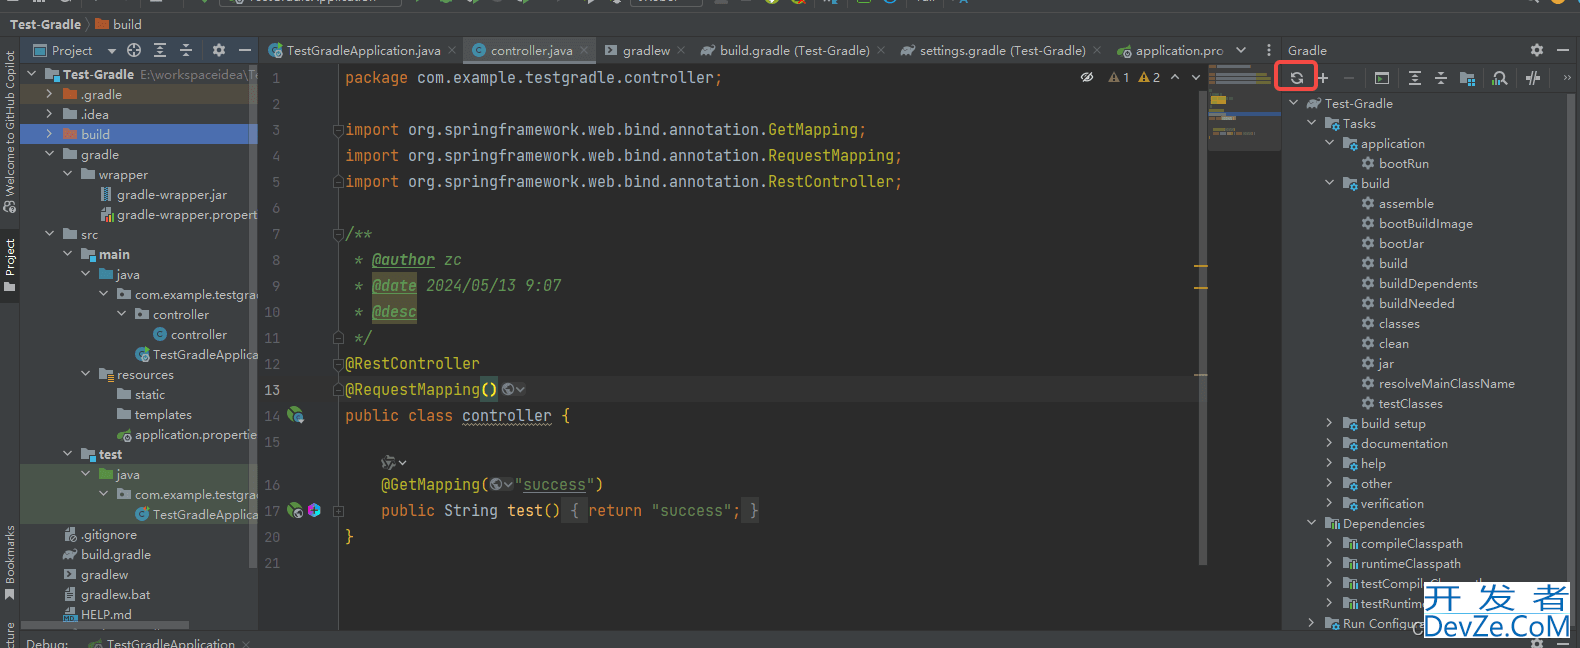The image size is (1580, 648).
Task: Collapse all in Project panel
Action: click(186, 50)
